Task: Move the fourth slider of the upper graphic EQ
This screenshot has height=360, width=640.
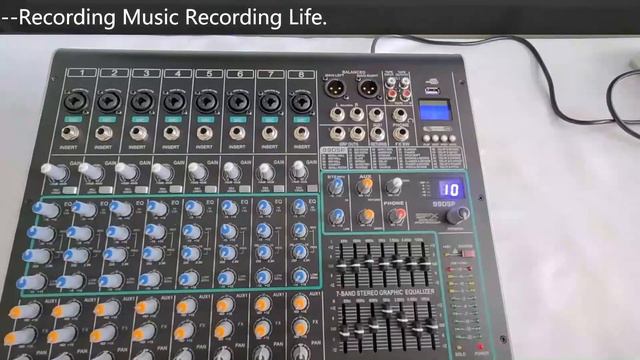Action: (384, 264)
